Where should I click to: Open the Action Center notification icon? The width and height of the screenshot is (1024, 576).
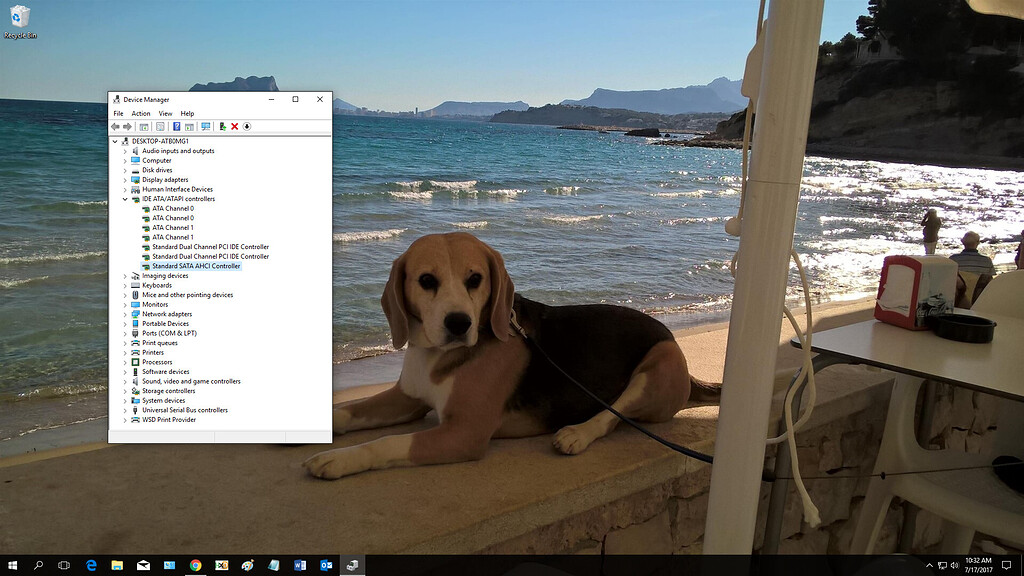pyautogui.click(x=1006, y=566)
